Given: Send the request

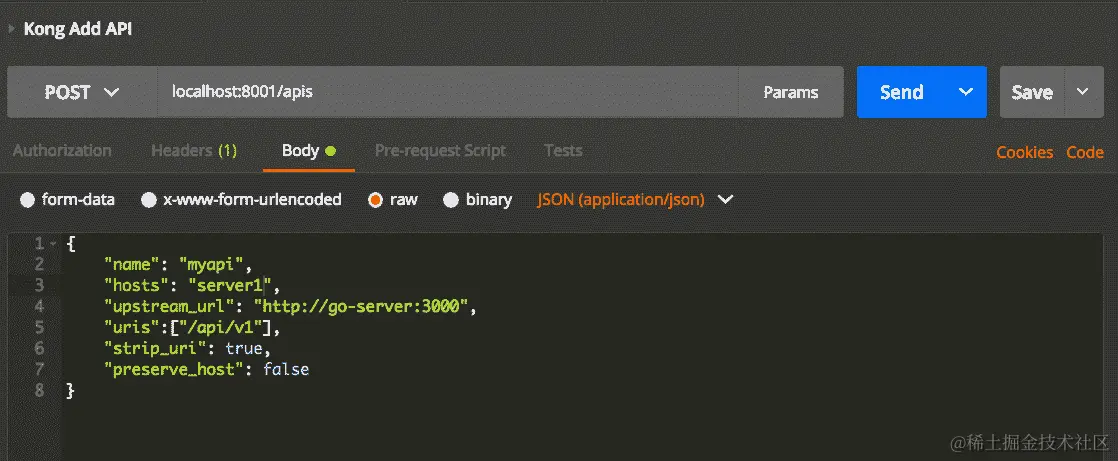Looking at the screenshot, I should [901, 92].
